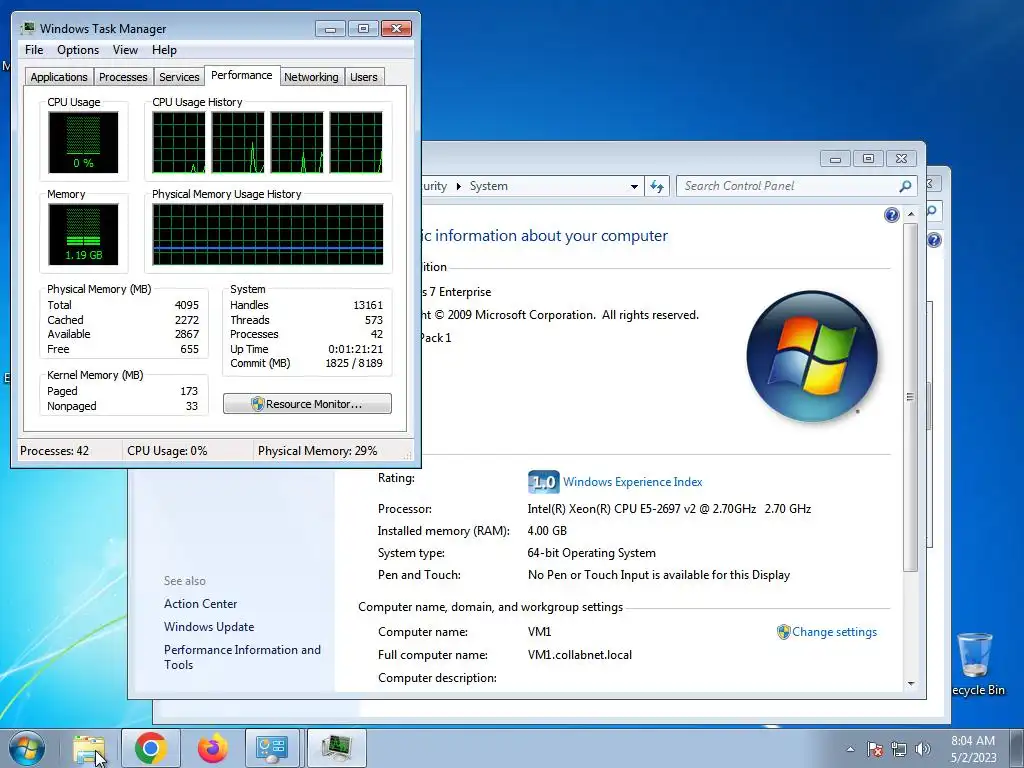The height and width of the screenshot is (768, 1024).
Task: Expand the breadcrumb arrow before System
Action: [458, 186]
